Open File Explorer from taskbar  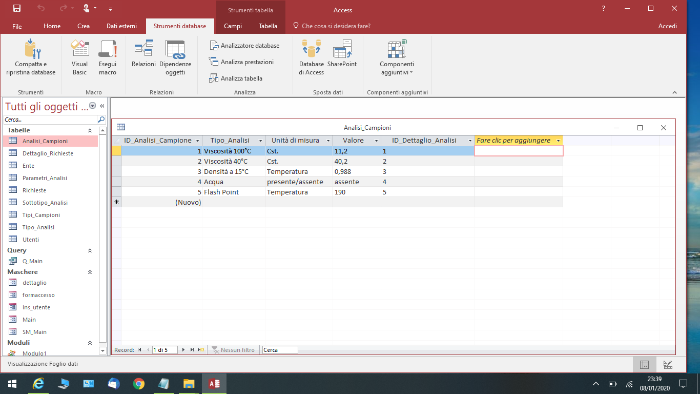[x=189, y=384]
